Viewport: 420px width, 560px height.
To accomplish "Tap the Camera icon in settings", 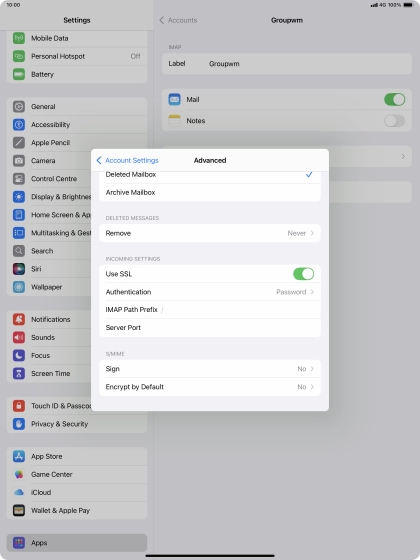I will (x=19, y=161).
